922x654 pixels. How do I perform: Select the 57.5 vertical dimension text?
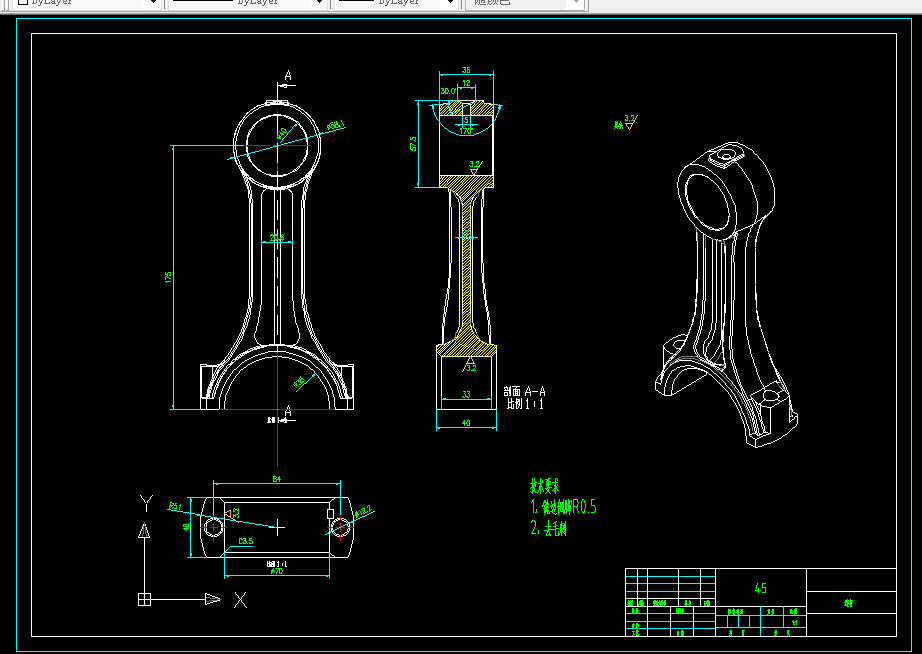point(413,143)
